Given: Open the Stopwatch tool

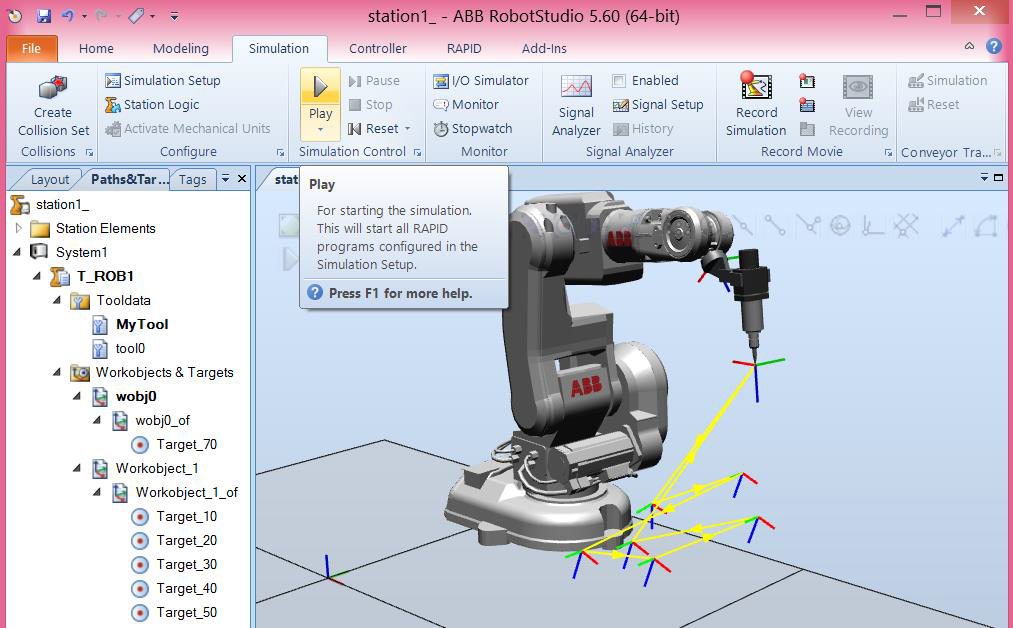Looking at the screenshot, I should [472, 129].
